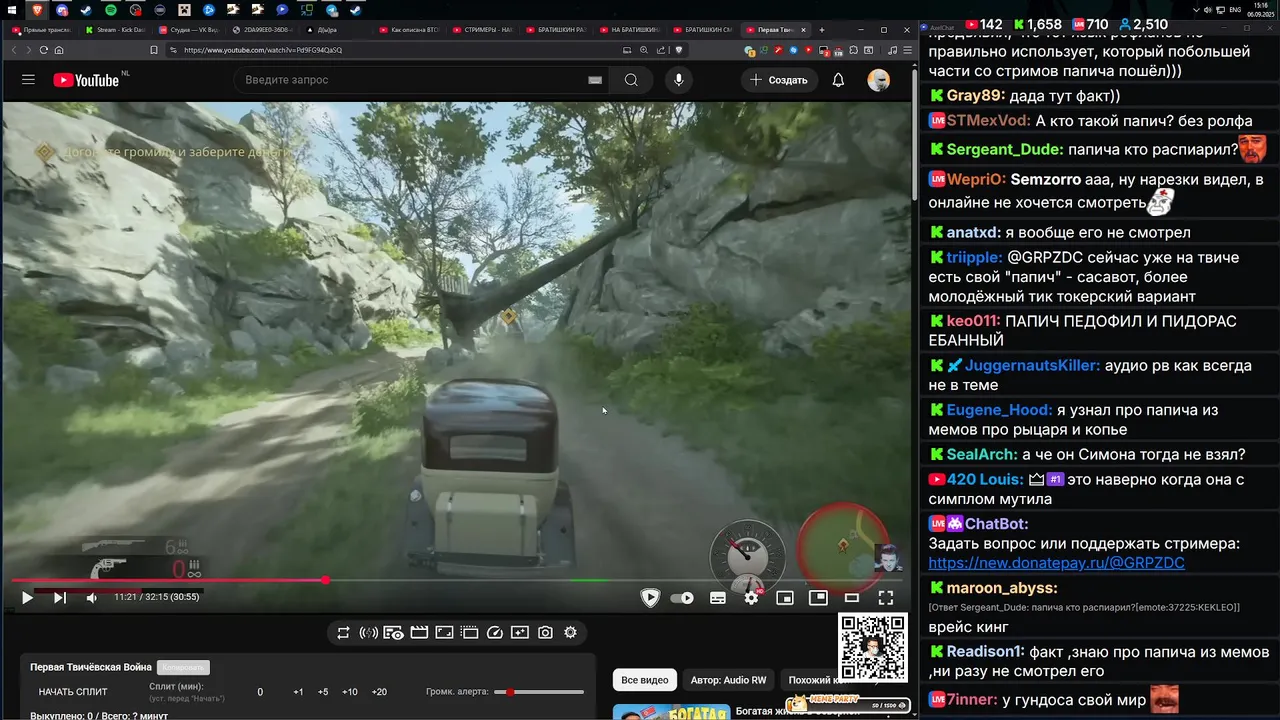The image size is (1280, 720).
Task: Switch to picture-in-picture view
Action: pos(818,598)
